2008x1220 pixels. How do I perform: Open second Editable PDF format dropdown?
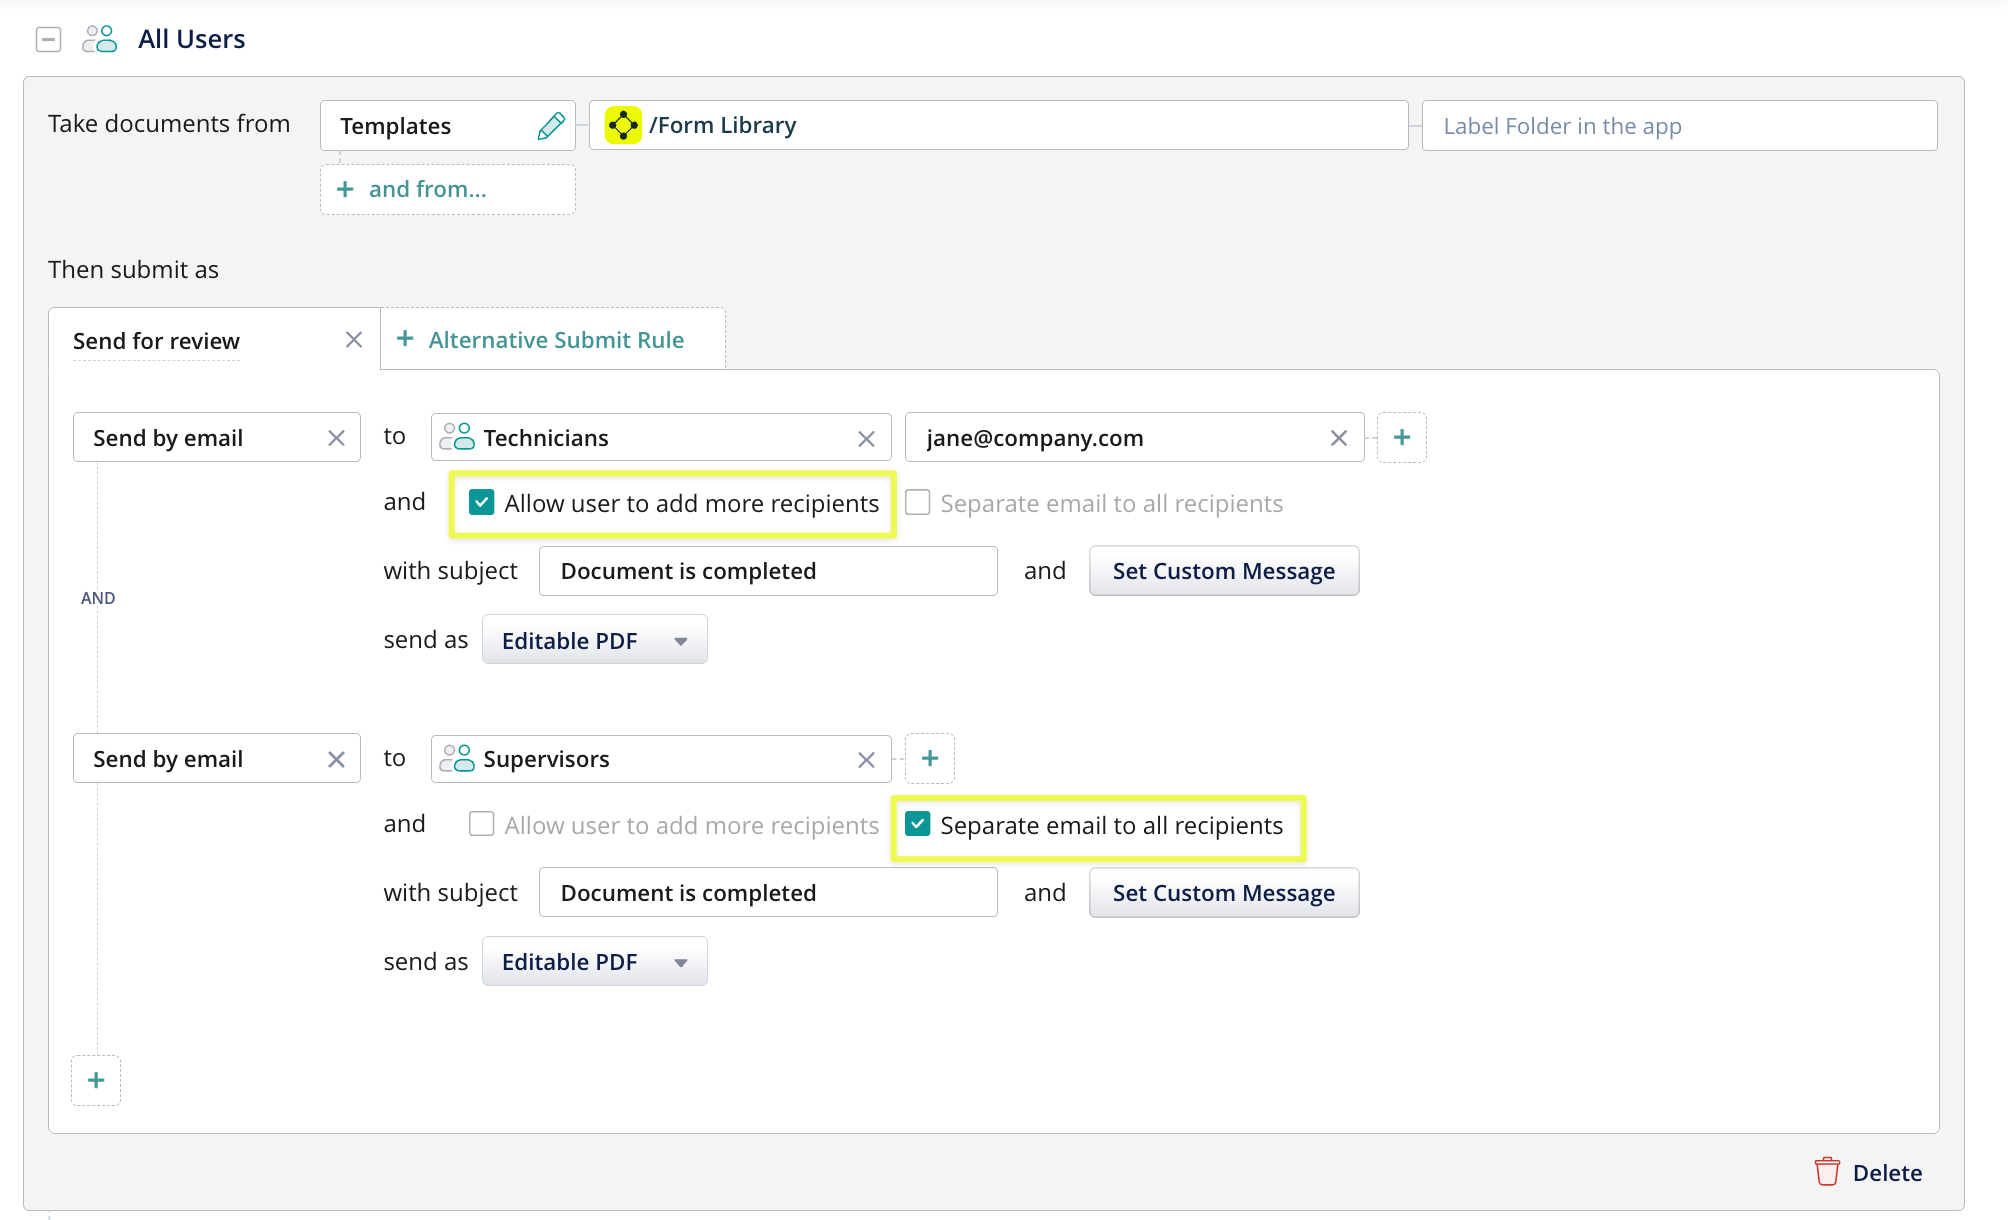pos(594,962)
